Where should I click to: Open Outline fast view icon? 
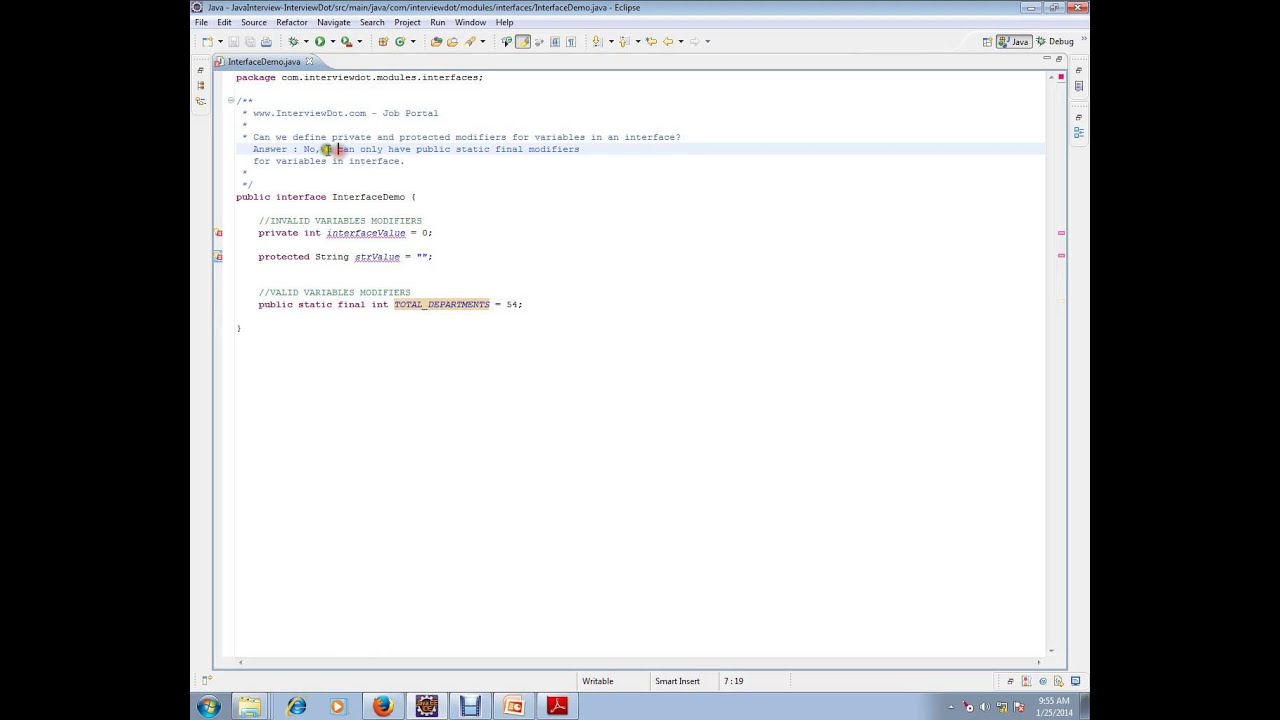click(x=1079, y=131)
